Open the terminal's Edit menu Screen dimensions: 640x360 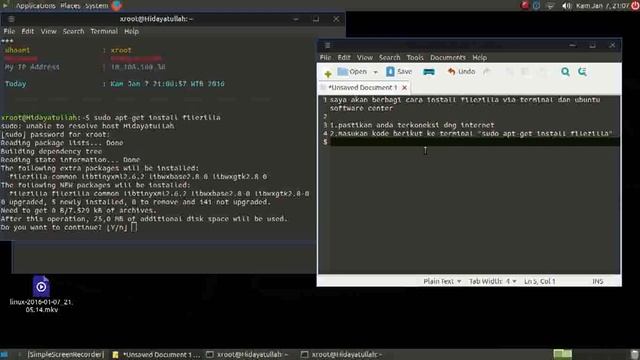pos(28,31)
